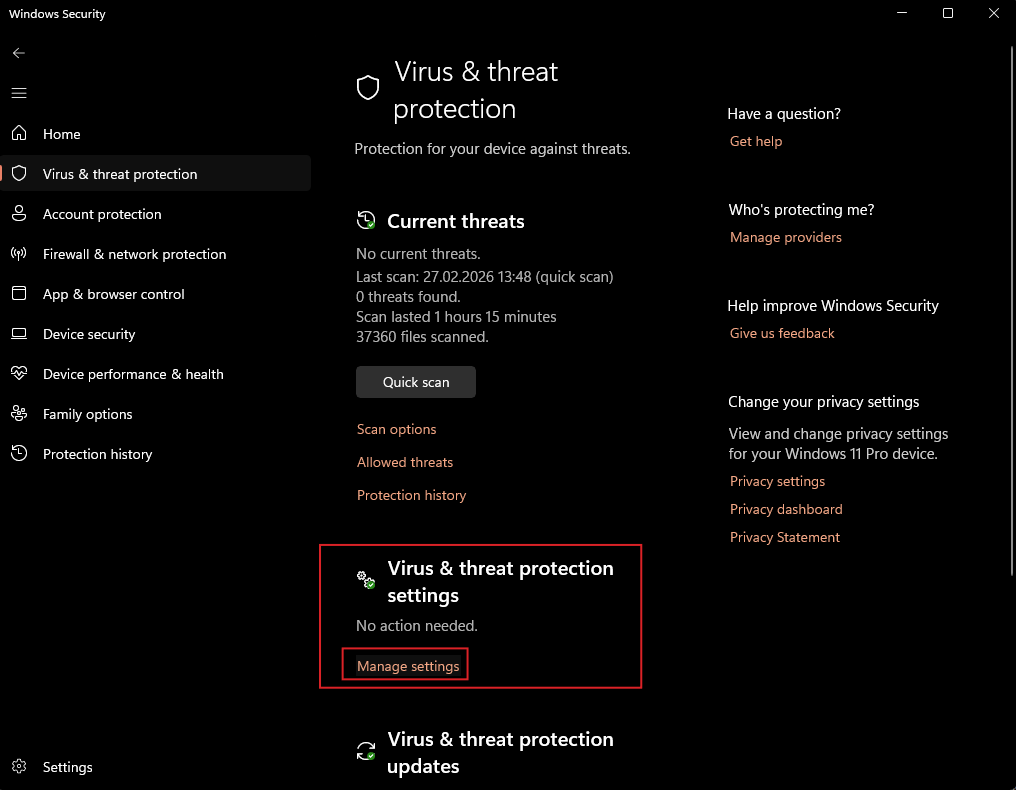Screen dimensions: 1016x790
Task: Click the Device performance & health heart icon
Action: [19, 374]
